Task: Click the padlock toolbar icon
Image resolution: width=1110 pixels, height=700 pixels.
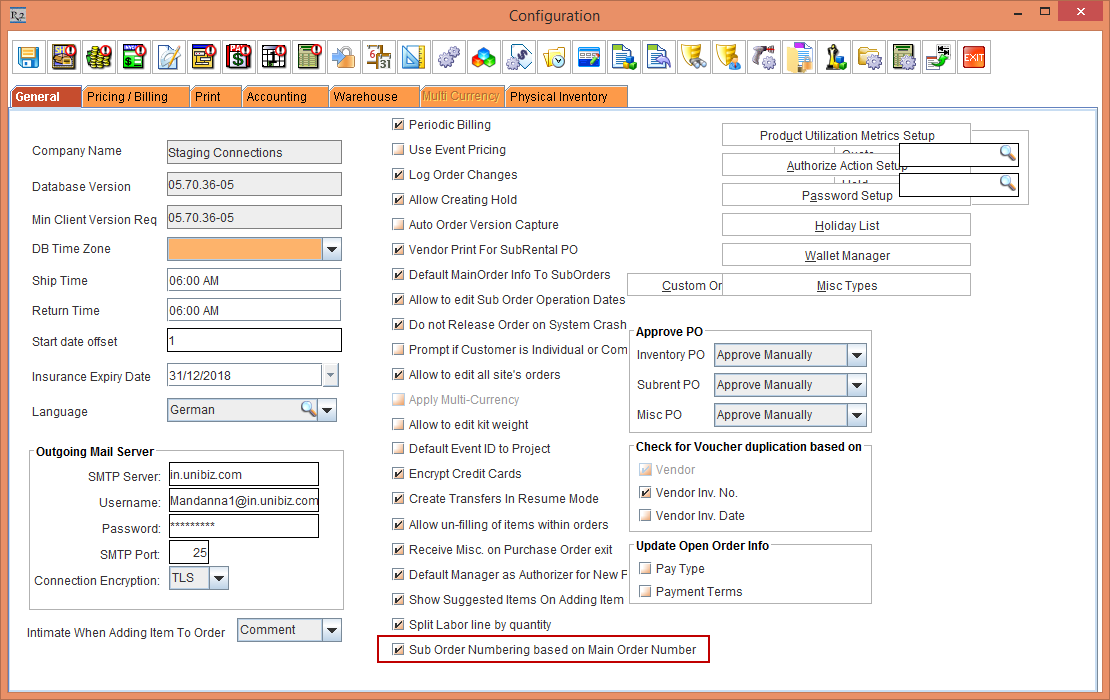Action: coord(344,57)
